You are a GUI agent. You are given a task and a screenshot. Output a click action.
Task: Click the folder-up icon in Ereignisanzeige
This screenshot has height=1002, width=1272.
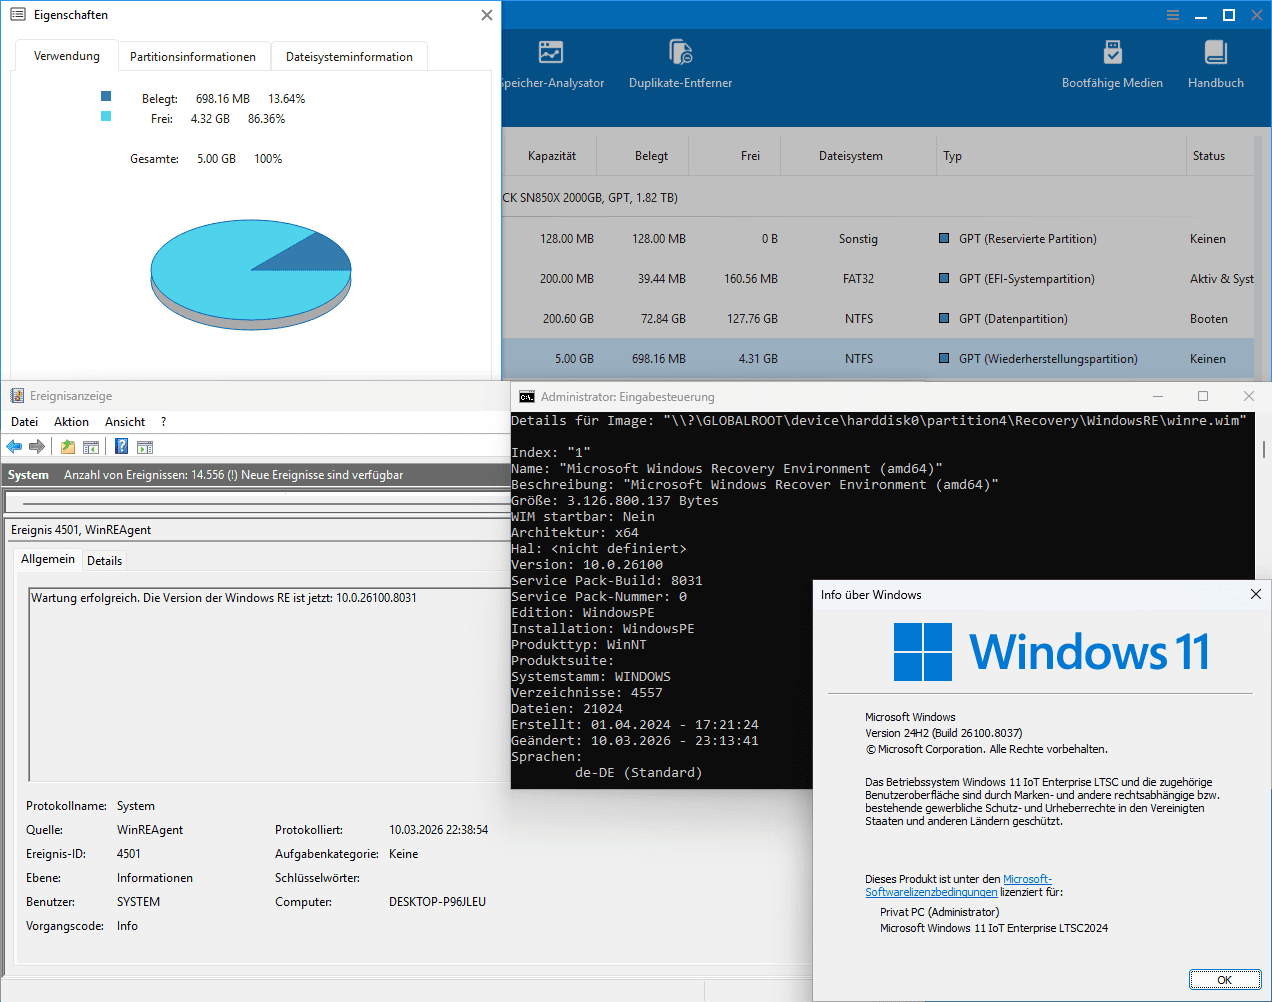pos(68,447)
